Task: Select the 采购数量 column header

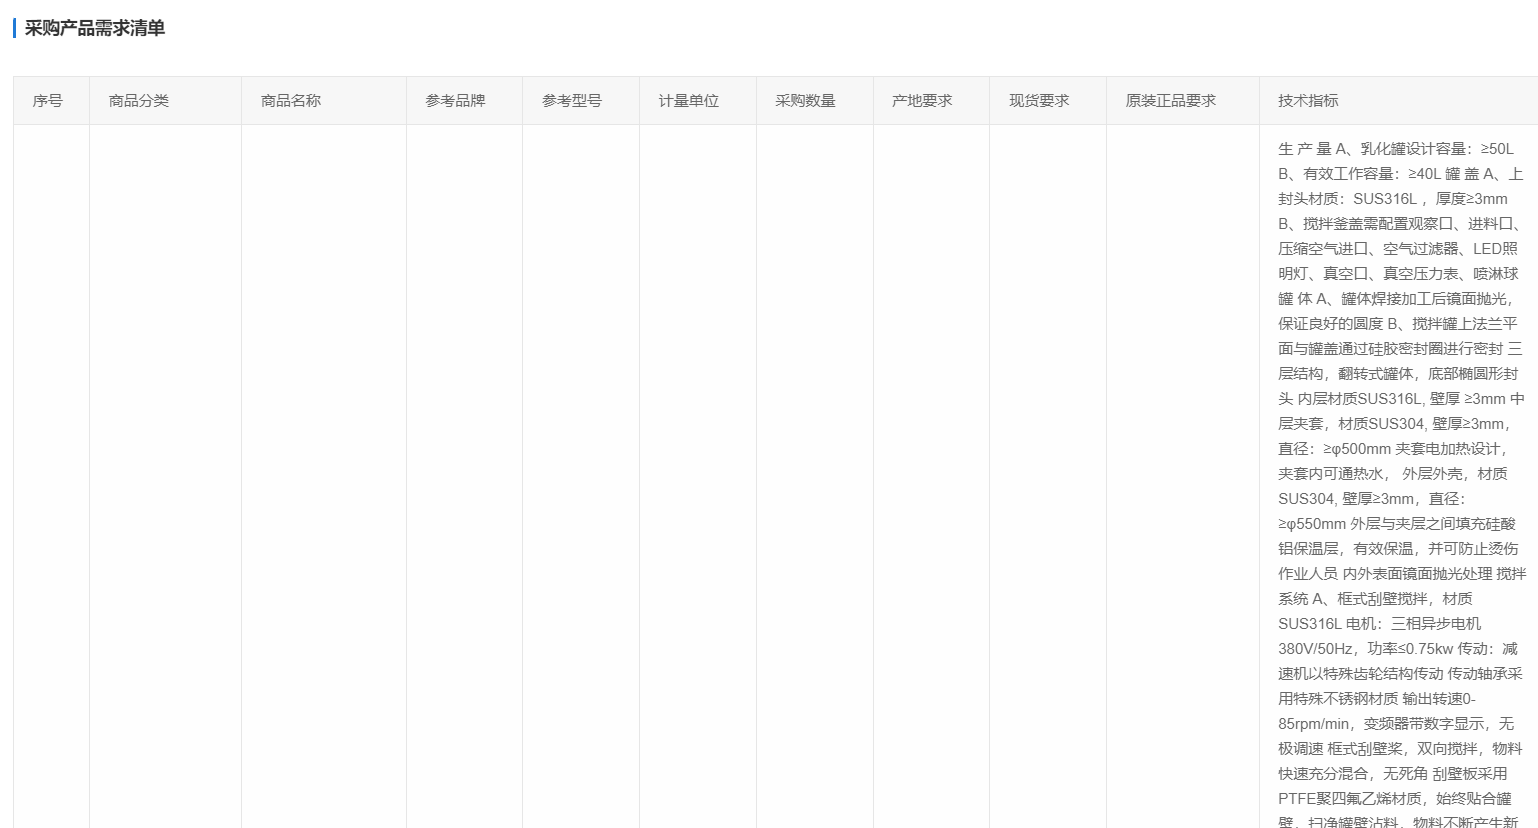Action: point(806,101)
